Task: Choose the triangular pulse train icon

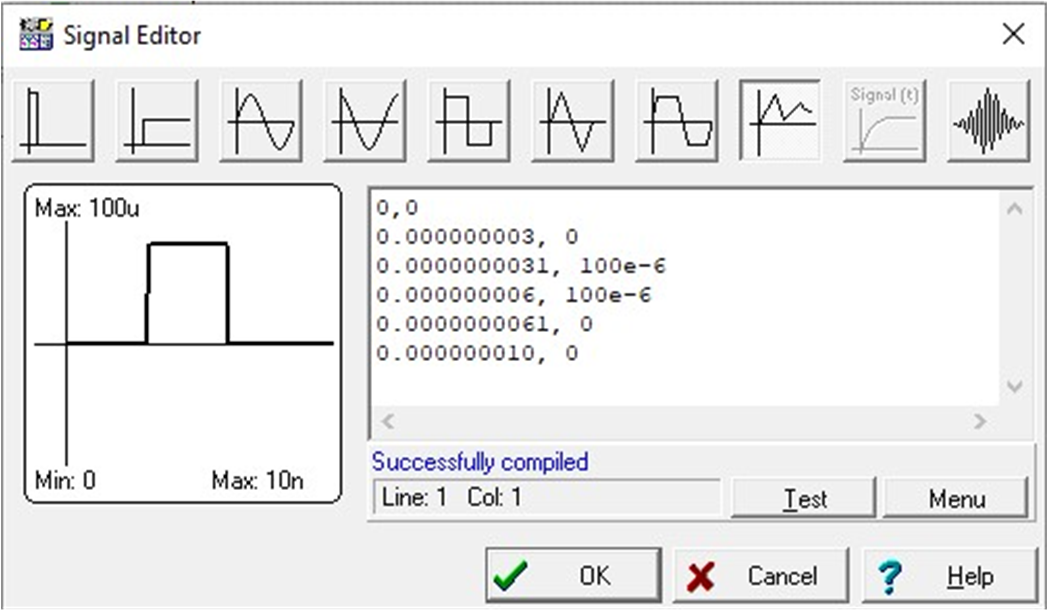Action: [572, 124]
